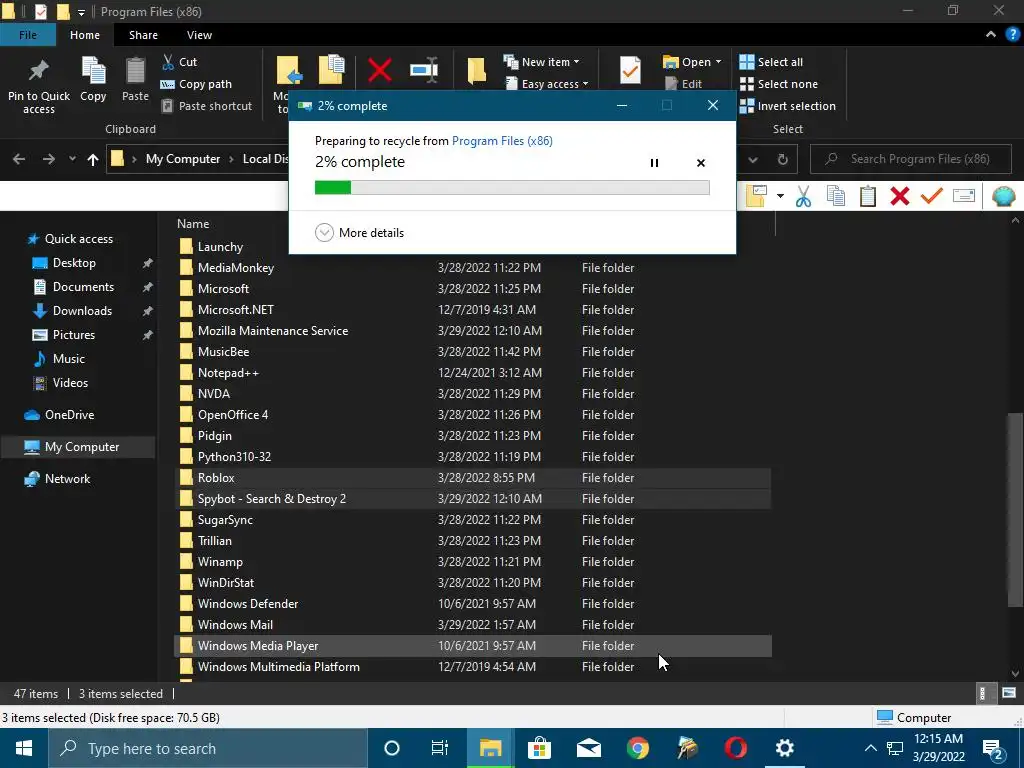
Task: Click Invert selection in the ribbon
Action: coord(788,106)
